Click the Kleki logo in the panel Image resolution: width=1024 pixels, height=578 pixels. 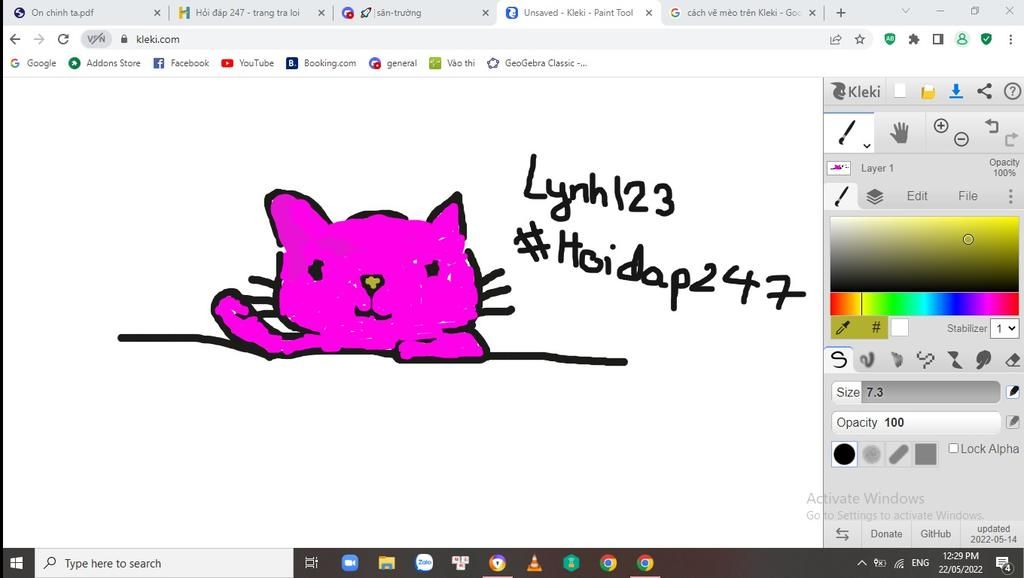(x=856, y=91)
